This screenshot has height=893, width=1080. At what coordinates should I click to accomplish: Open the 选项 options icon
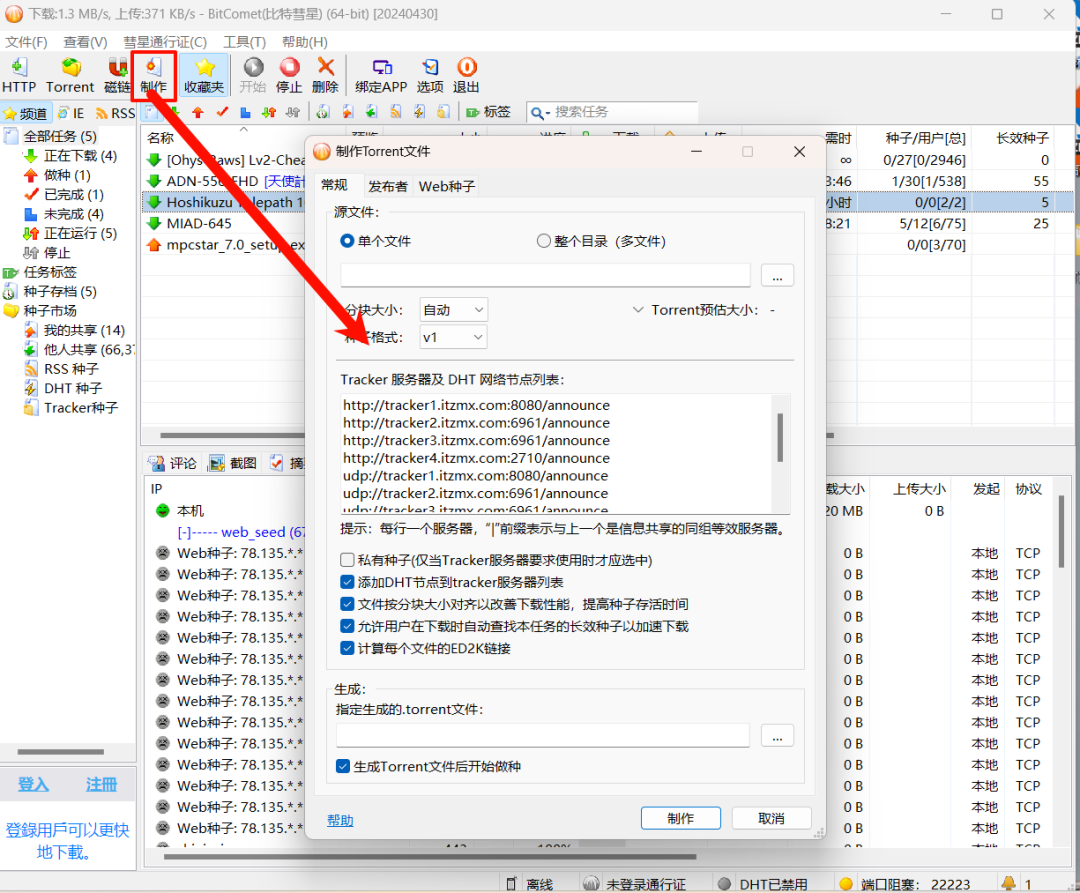tap(430, 74)
